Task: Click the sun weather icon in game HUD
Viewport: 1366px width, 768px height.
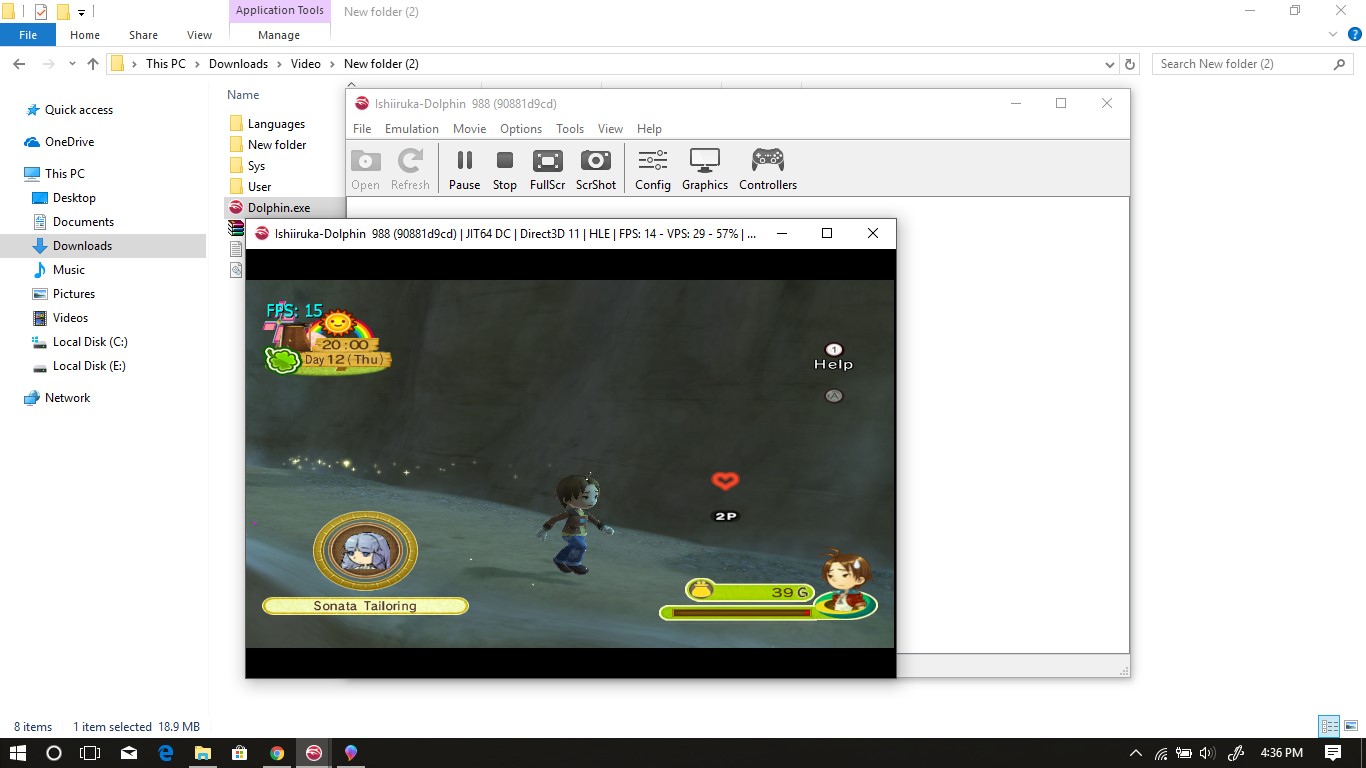Action: 338,322
